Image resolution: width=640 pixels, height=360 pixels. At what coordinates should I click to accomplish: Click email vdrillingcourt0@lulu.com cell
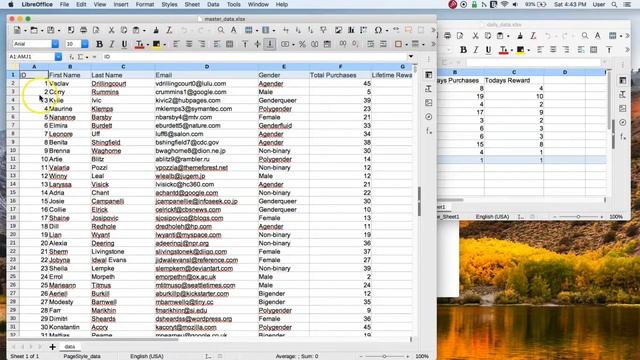206,83
